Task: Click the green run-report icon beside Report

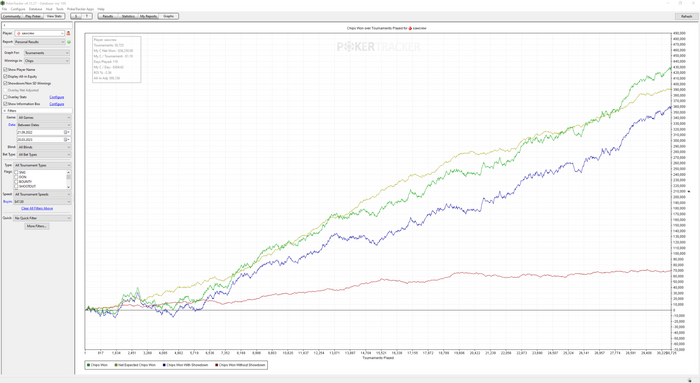Action: 69,42
